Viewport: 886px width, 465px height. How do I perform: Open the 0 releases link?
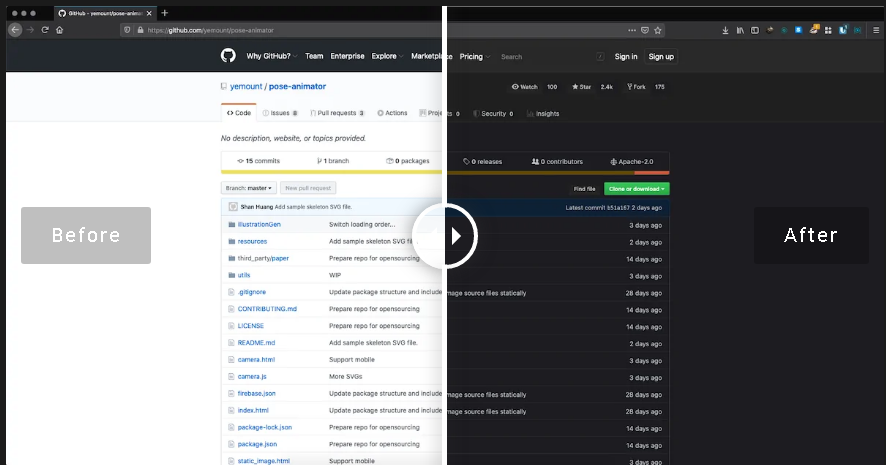[483, 162]
